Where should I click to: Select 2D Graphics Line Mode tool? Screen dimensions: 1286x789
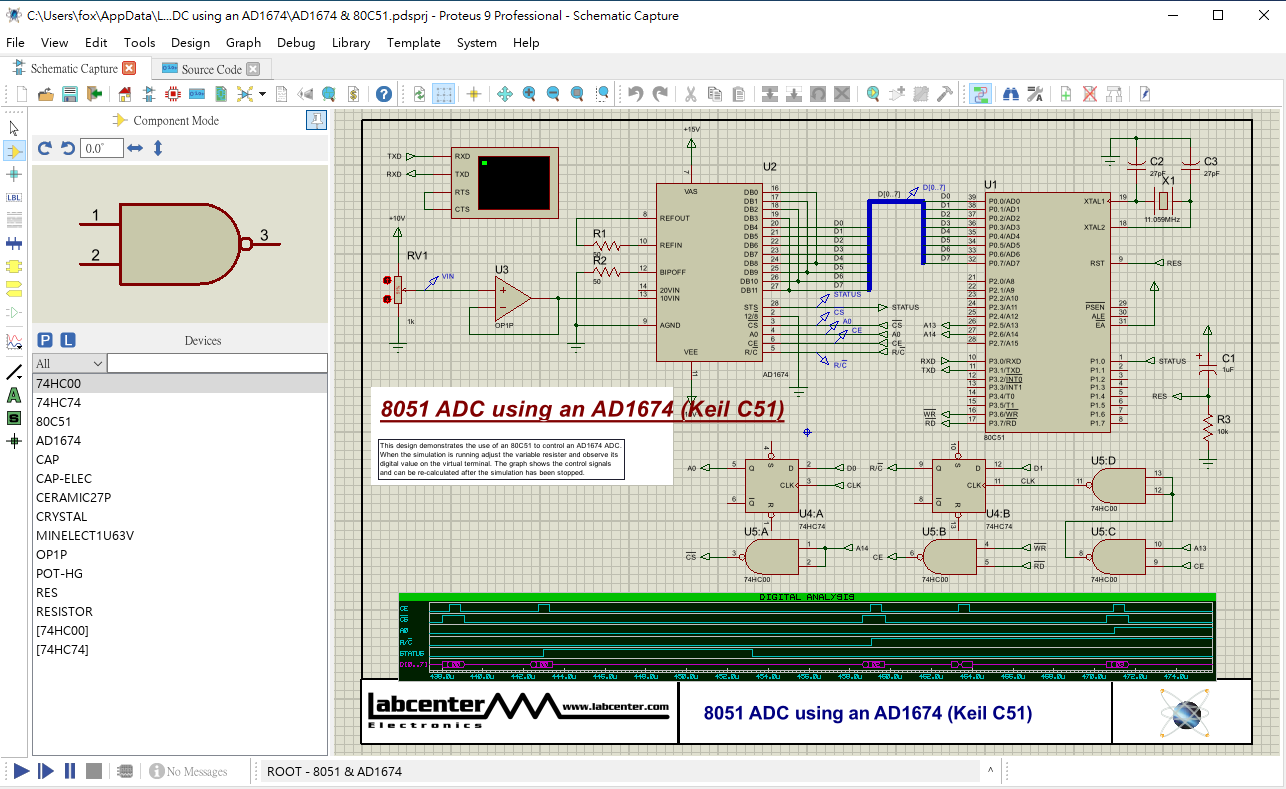tap(14, 372)
